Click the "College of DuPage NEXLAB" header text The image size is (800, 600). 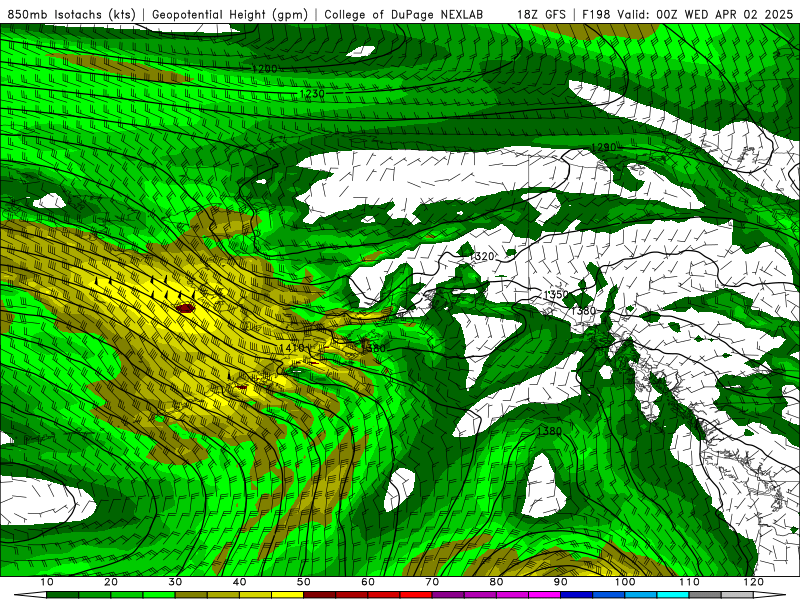pyautogui.click(x=403, y=14)
